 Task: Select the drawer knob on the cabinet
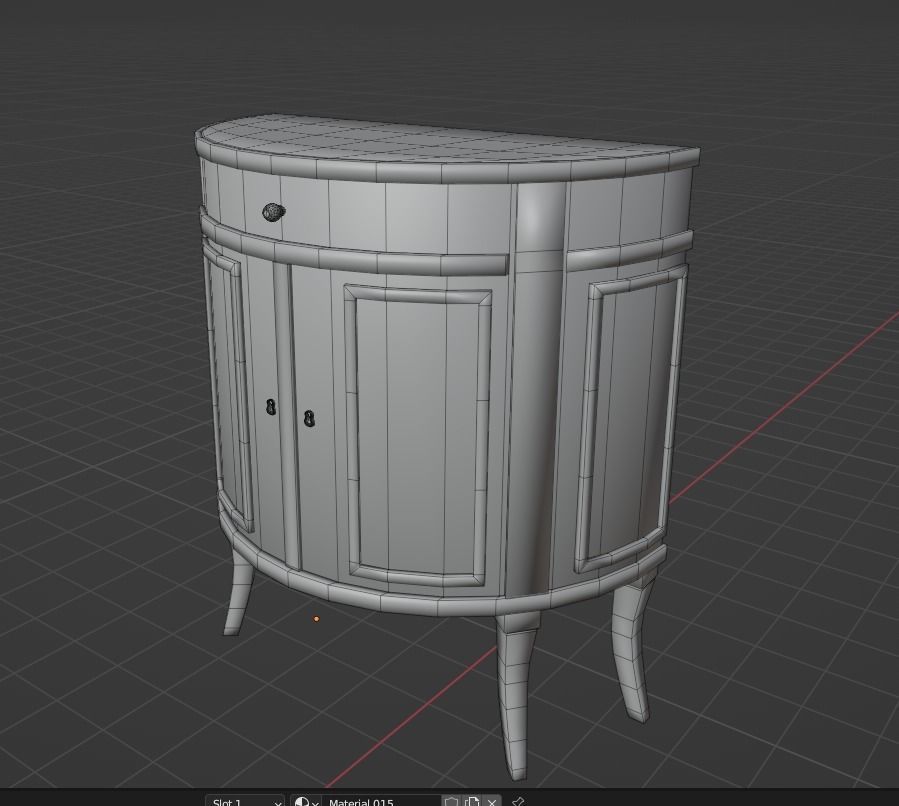[273, 212]
